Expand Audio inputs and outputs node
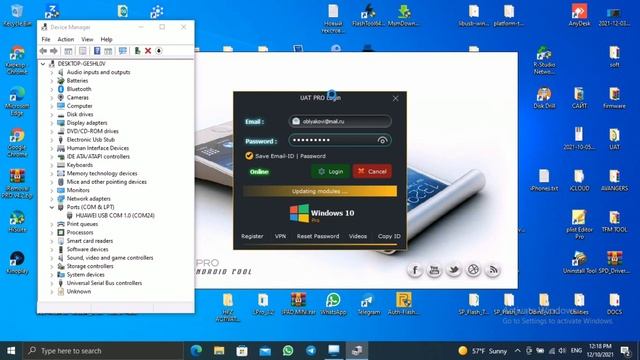640x360 pixels. click(52, 72)
